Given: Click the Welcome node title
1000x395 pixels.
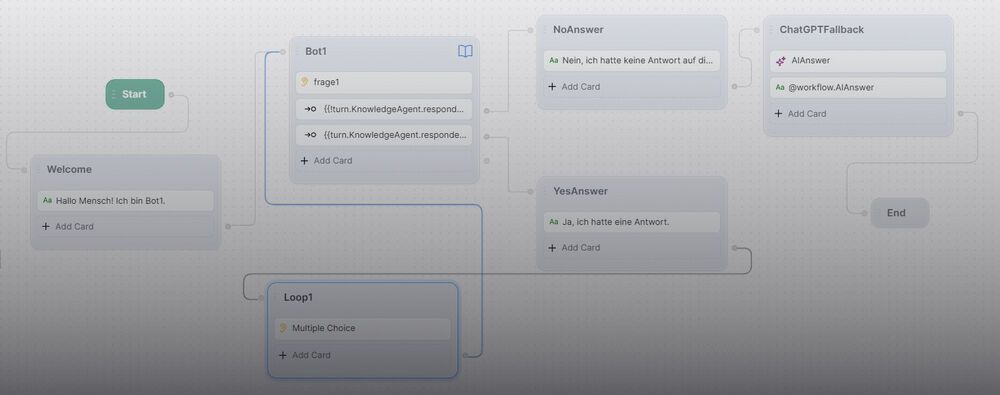Looking at the screenshot, I should [69, 170].
